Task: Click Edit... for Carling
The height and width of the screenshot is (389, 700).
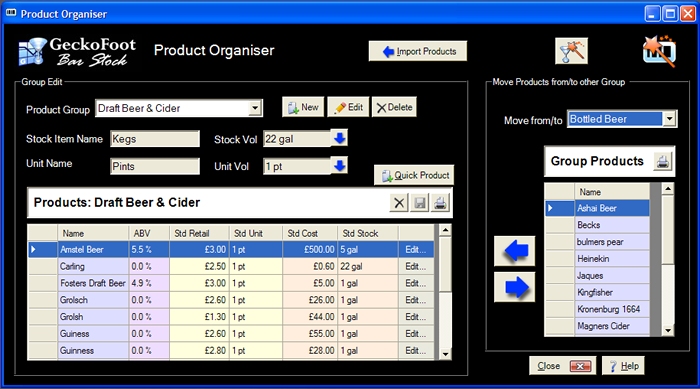Action: click(x=416, y=267)
